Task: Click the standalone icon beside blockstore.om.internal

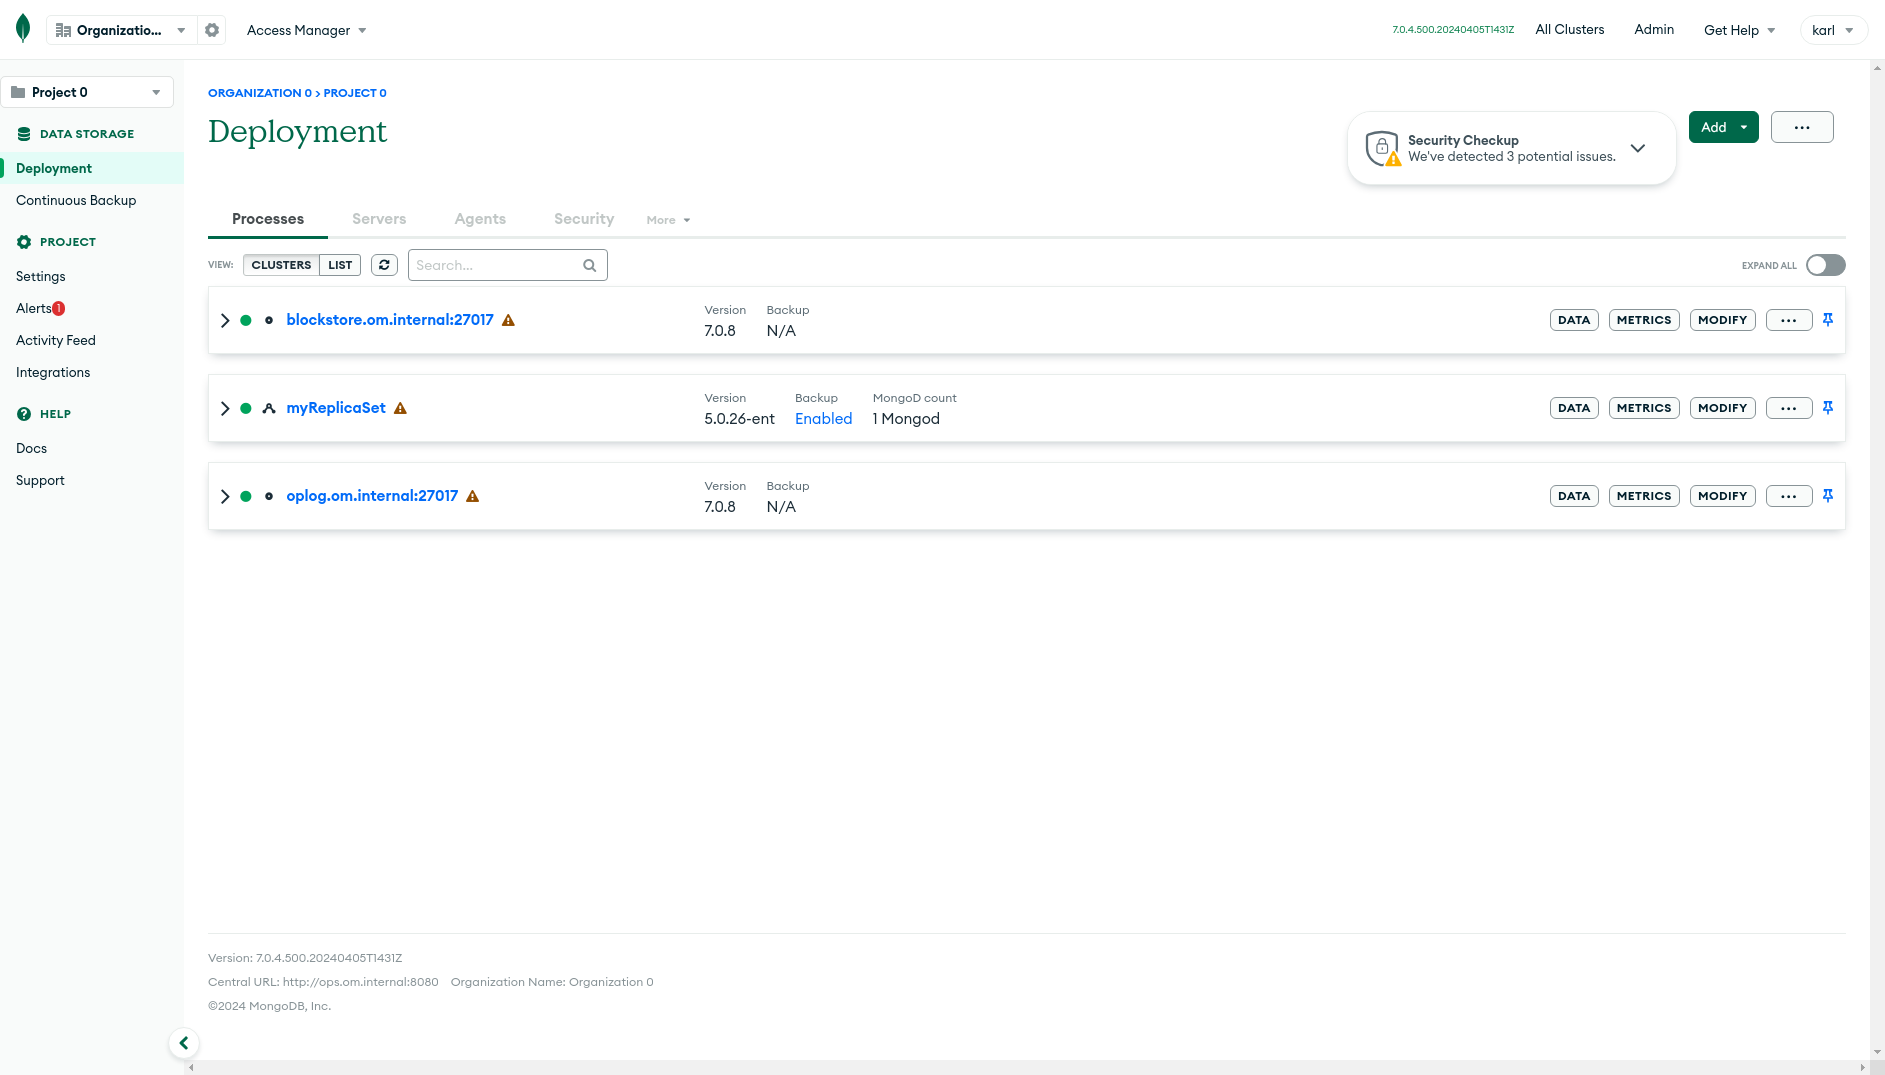Action: 269,320
